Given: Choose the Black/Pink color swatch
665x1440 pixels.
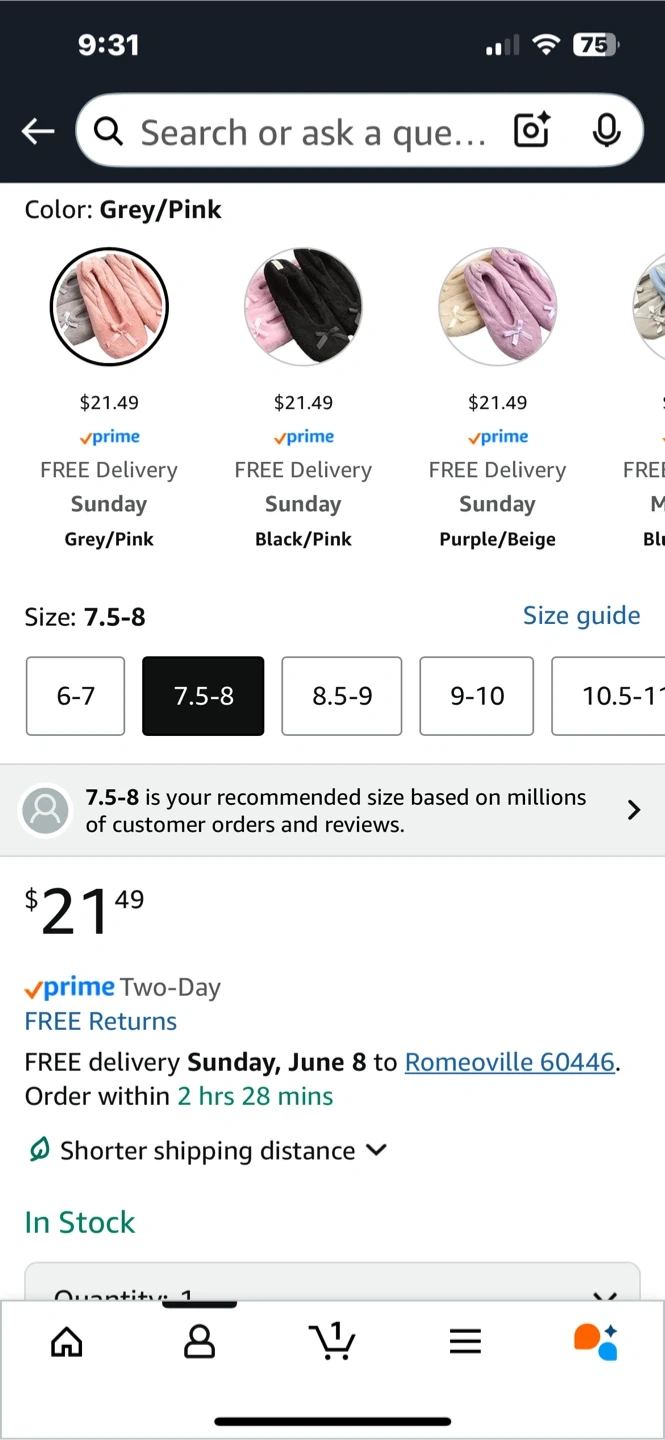Looking at the screenshot, I should point(303,306).
